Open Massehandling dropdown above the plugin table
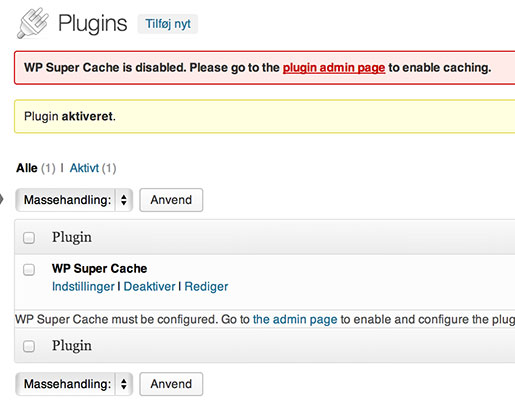 click(x=74, y=200)
